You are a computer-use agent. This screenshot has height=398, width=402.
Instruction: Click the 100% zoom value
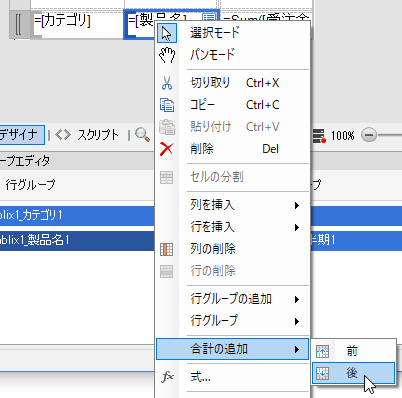point(343,136)
